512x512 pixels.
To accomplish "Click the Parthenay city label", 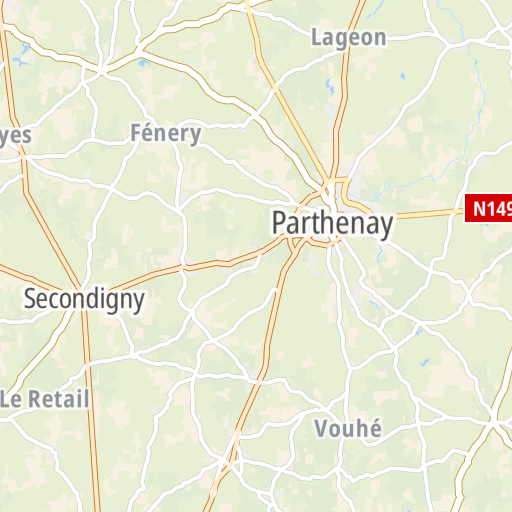I will pos(333,223).
